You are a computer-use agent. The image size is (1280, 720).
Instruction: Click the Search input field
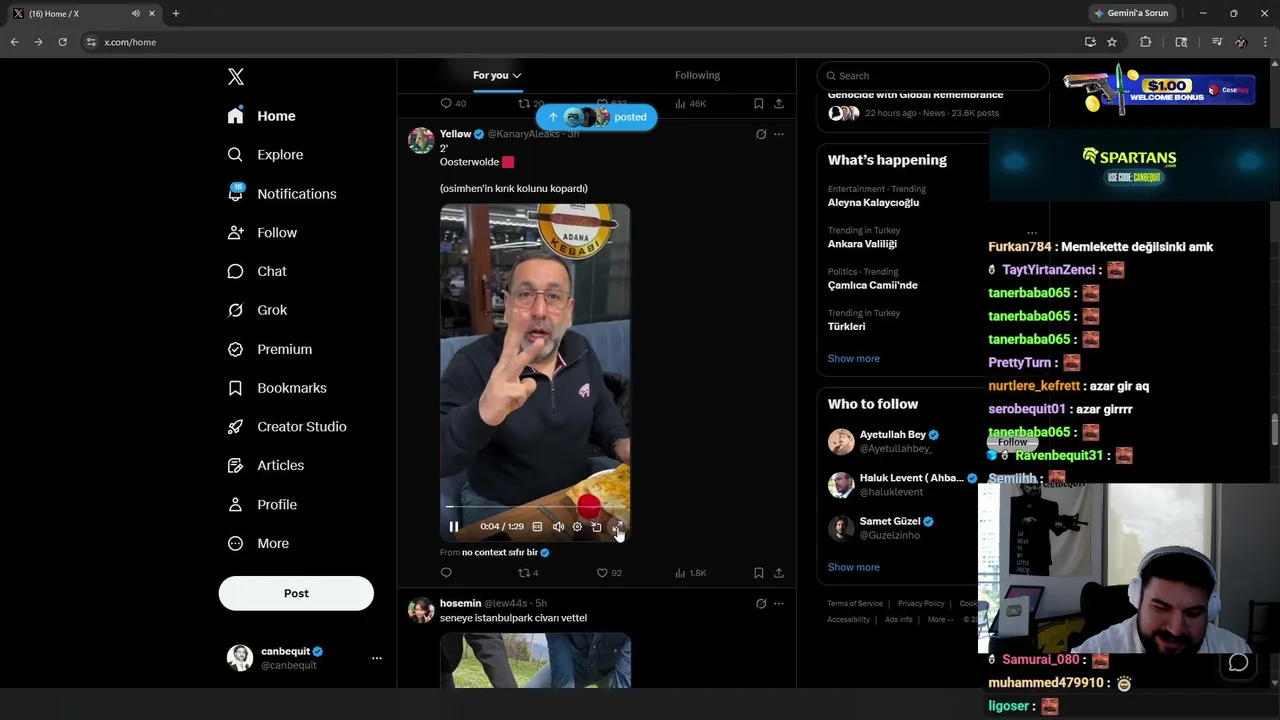tap(933, 76)
